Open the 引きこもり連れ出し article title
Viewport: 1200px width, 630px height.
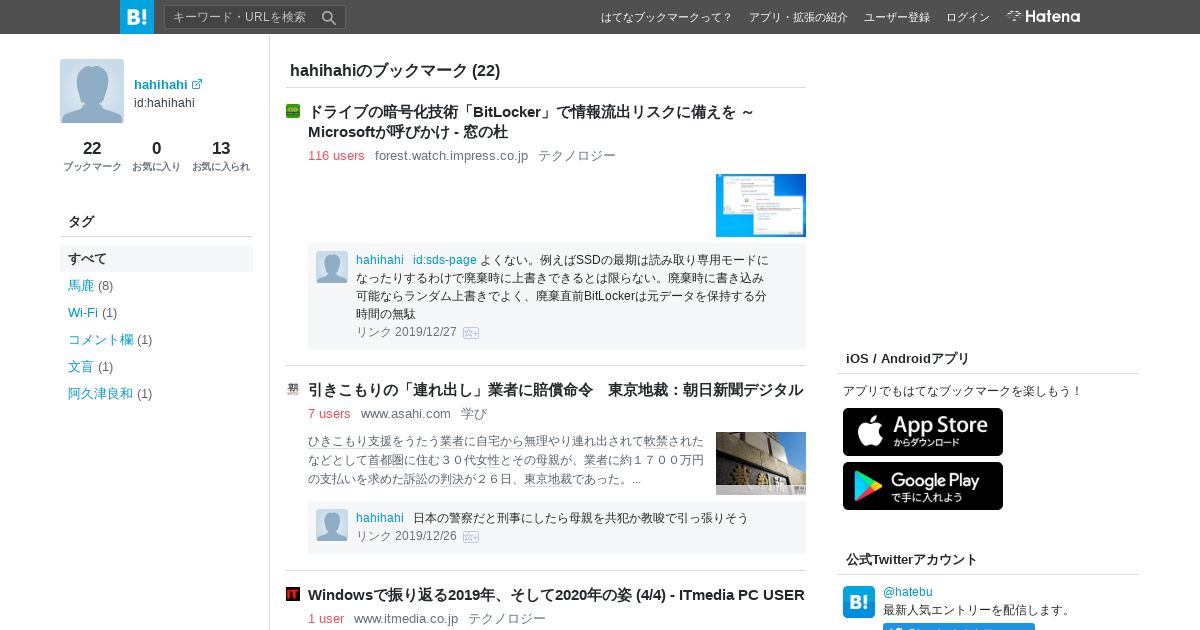[x=555, y=390]
